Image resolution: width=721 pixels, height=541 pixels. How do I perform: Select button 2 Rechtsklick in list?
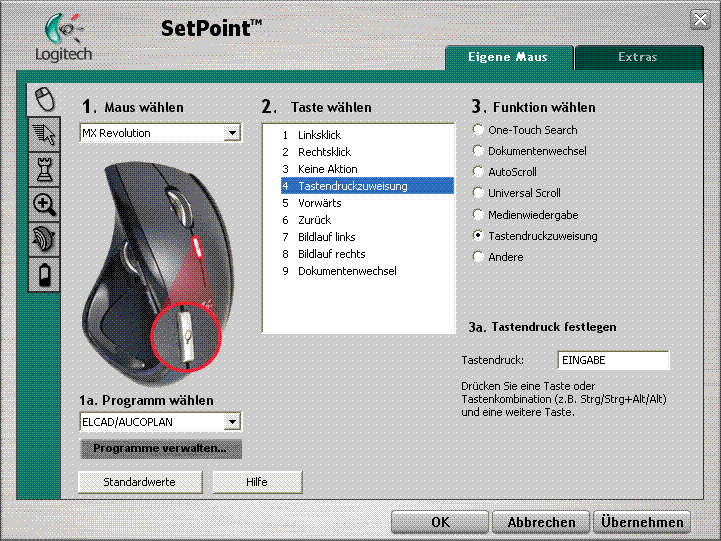coord(367,152)
